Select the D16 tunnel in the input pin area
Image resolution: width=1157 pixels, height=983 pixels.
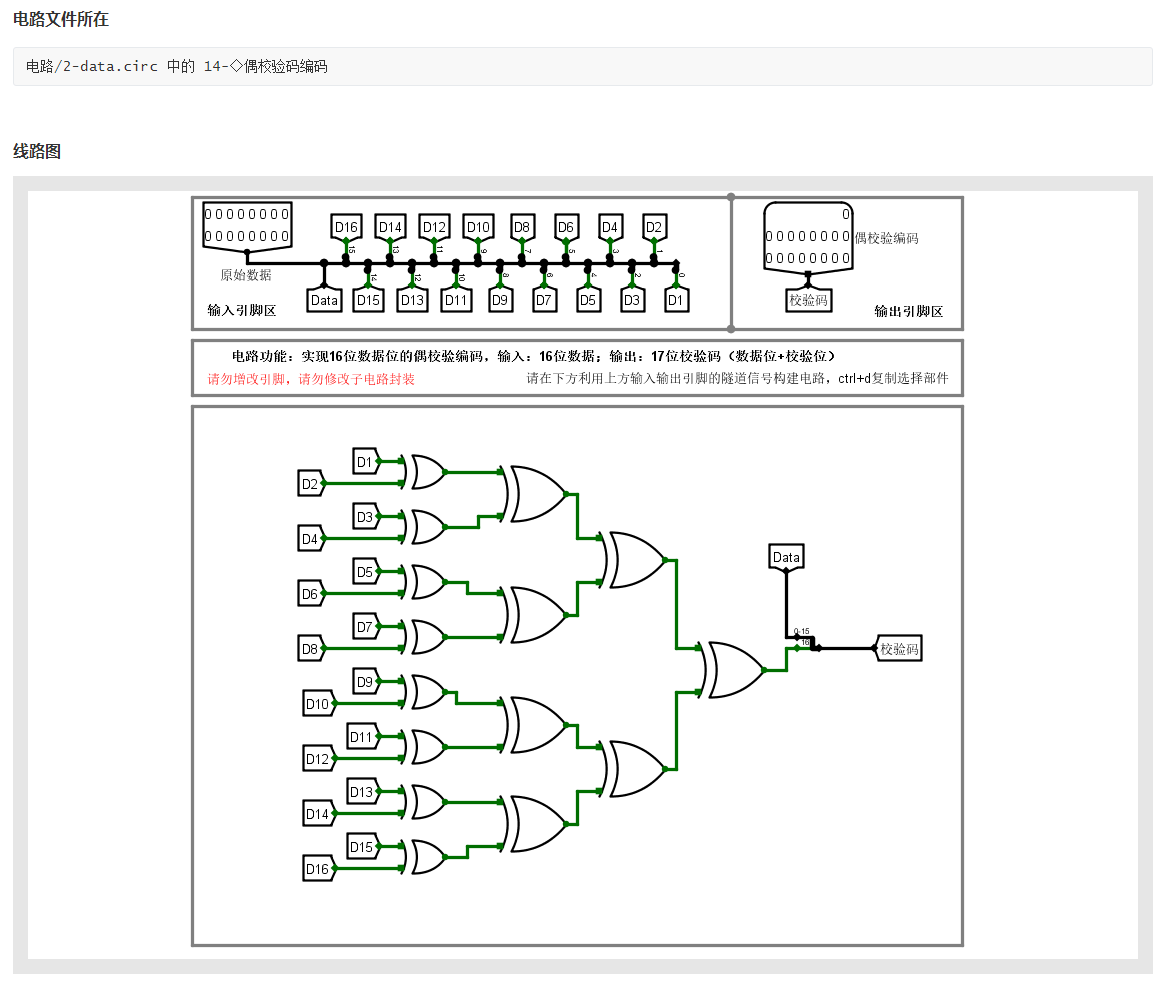click(x=346, y=227)
